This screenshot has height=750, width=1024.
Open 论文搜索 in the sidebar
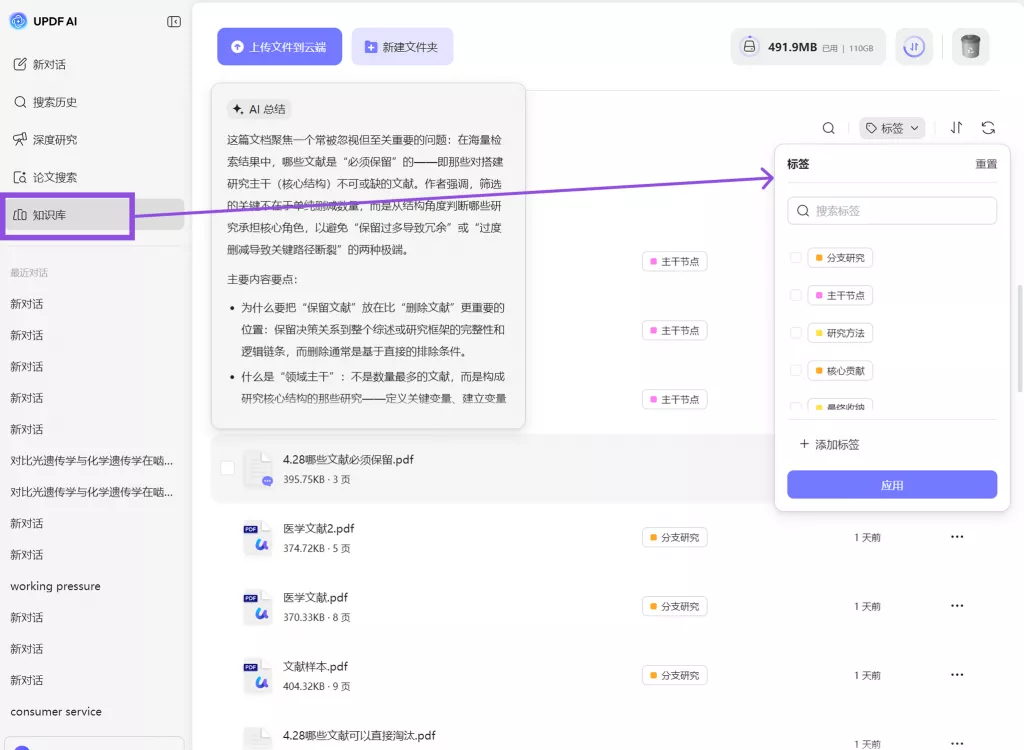click(45, 177)
